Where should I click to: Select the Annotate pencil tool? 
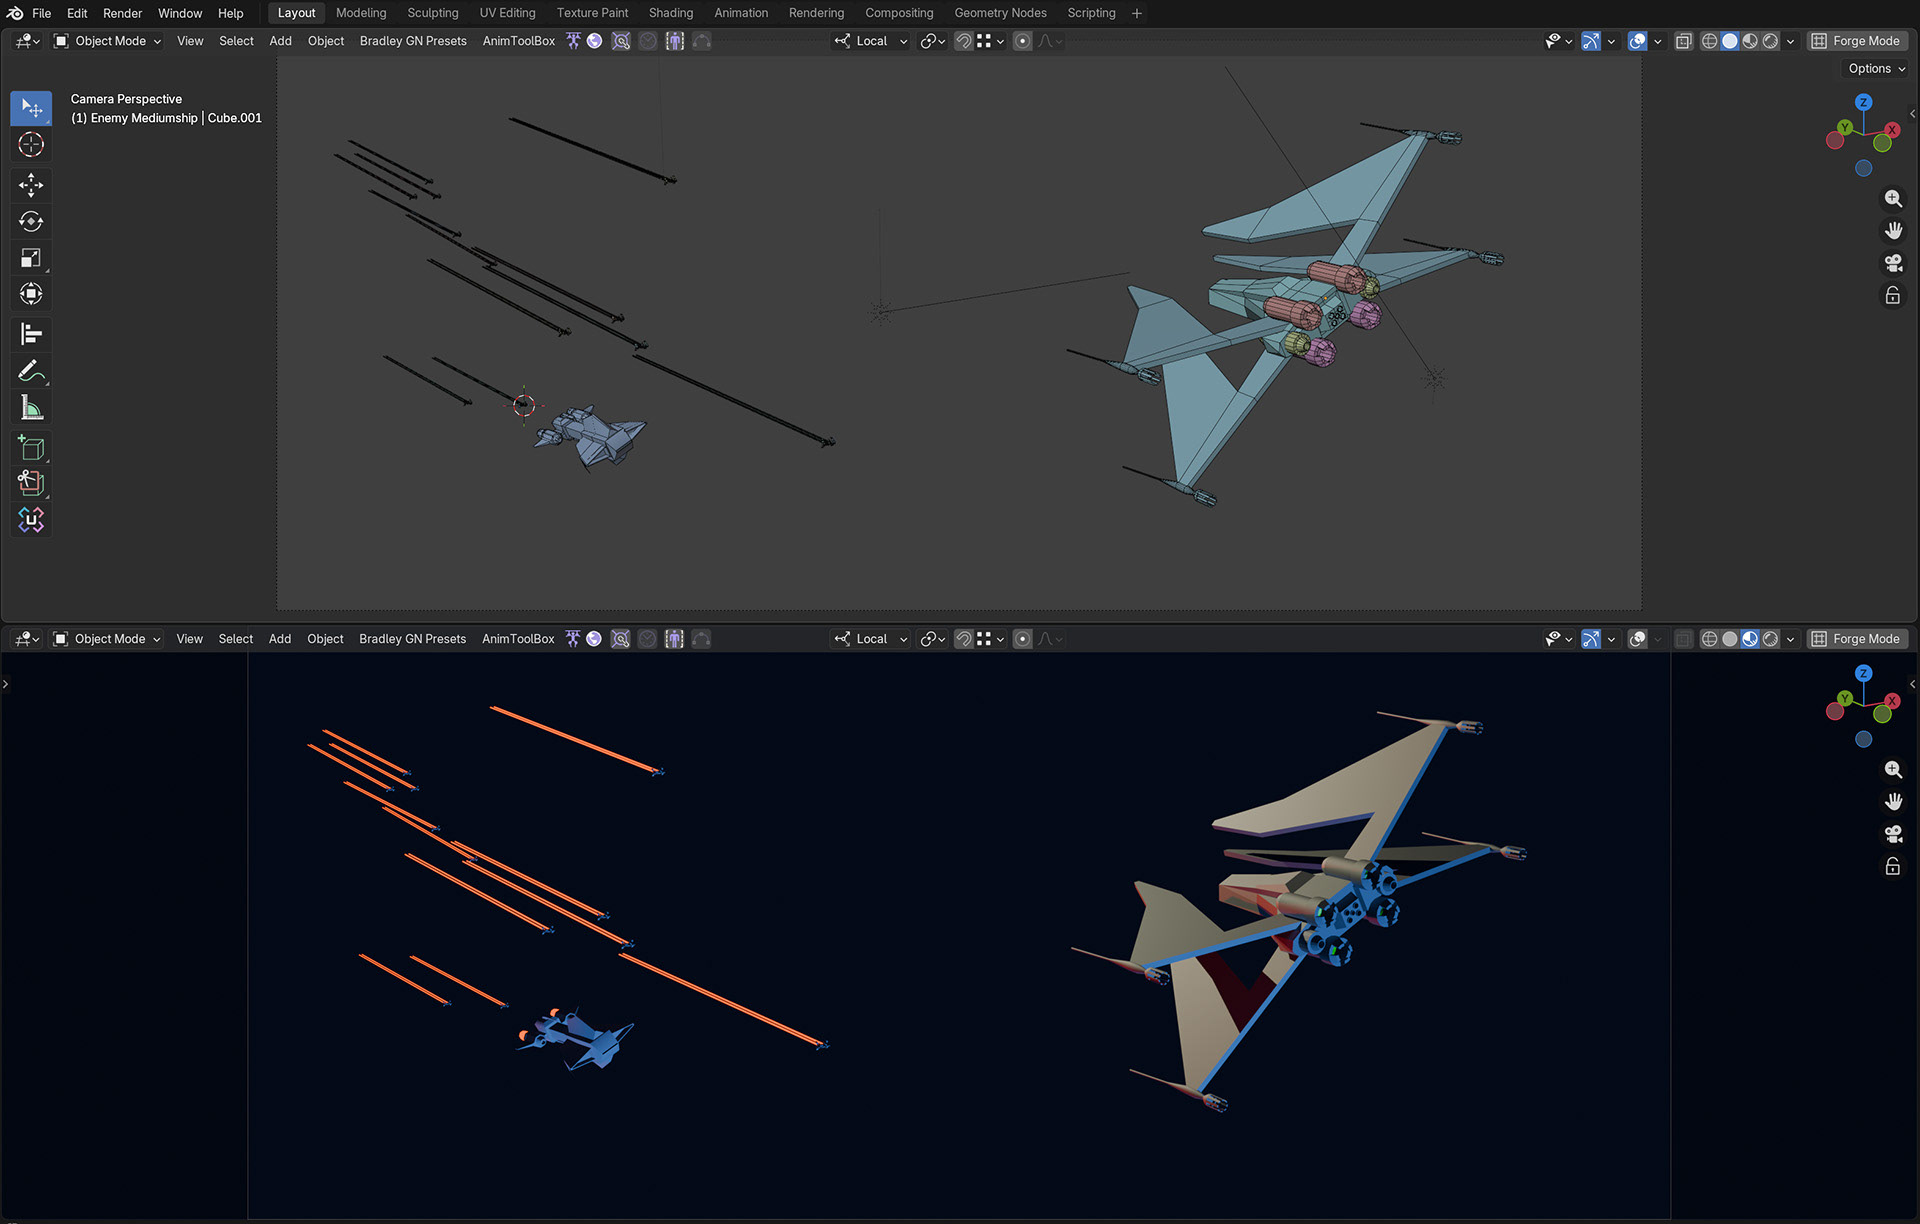point(31,371)
